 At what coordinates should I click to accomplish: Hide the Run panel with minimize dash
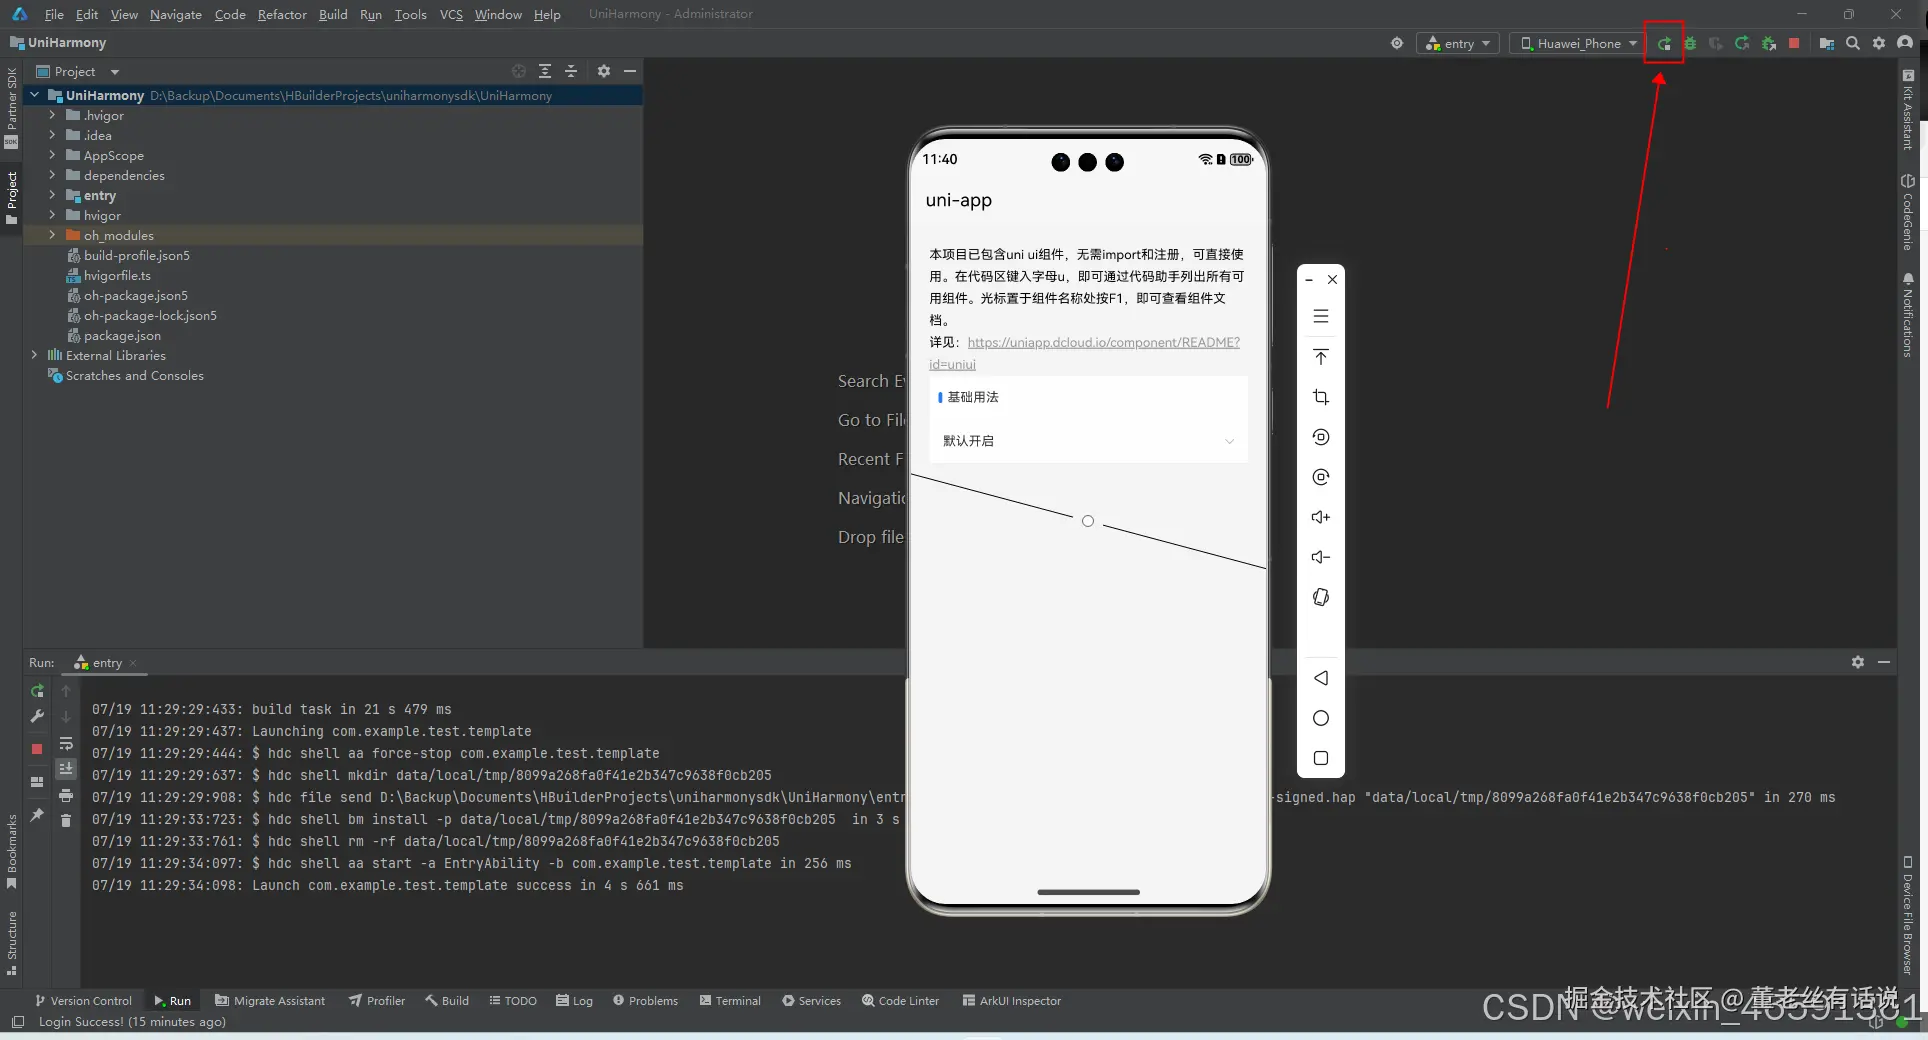point(1884,662)
